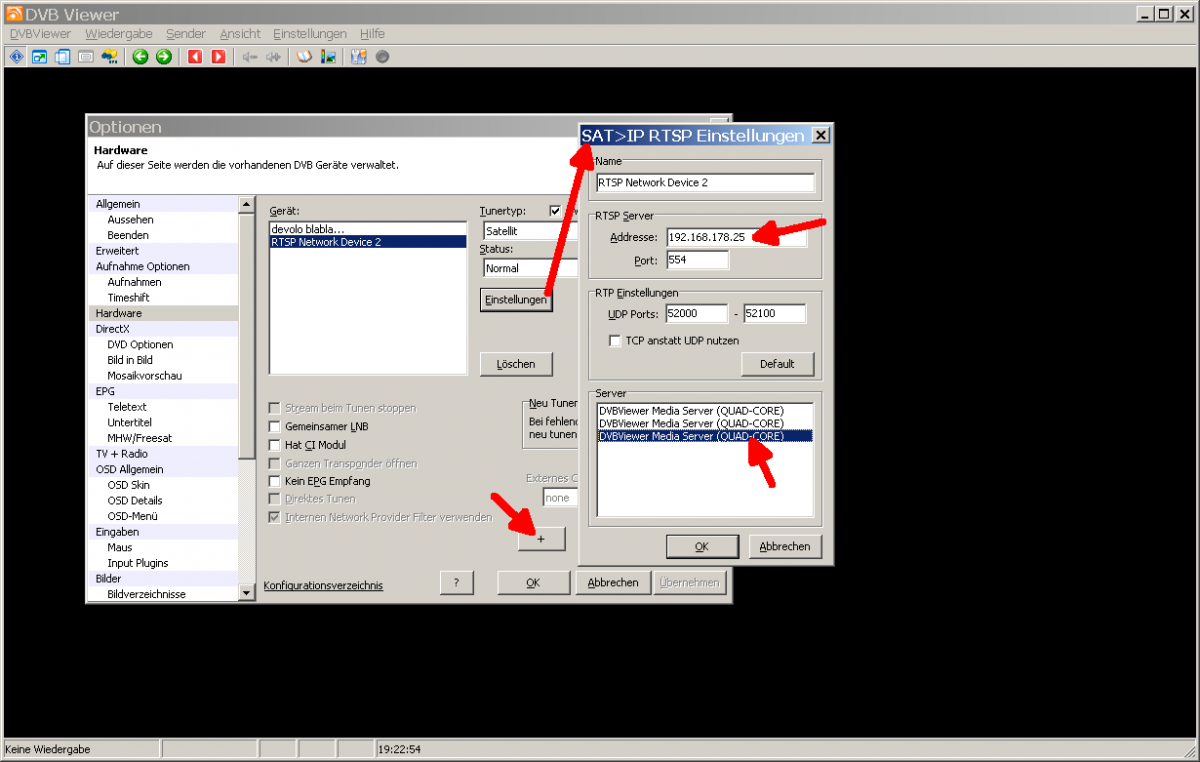Viewport: 1200px width, 762px height.
Task: Open the DVBViewer menu
Action: coord(41,34)
